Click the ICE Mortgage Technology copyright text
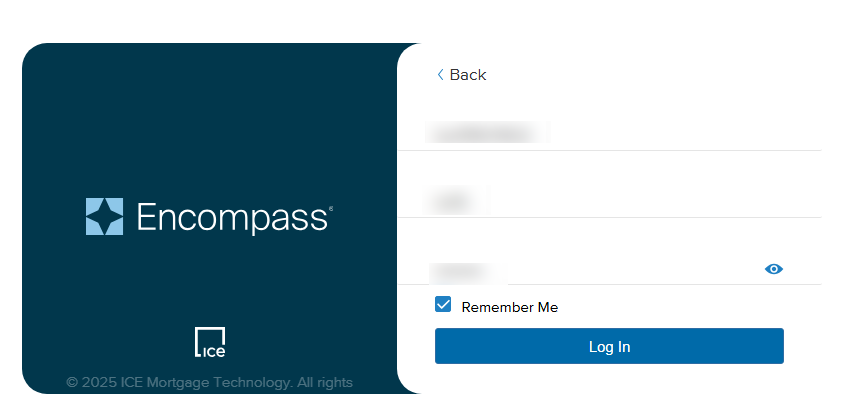This screenshot has height=409, width=861. (209, 382)
